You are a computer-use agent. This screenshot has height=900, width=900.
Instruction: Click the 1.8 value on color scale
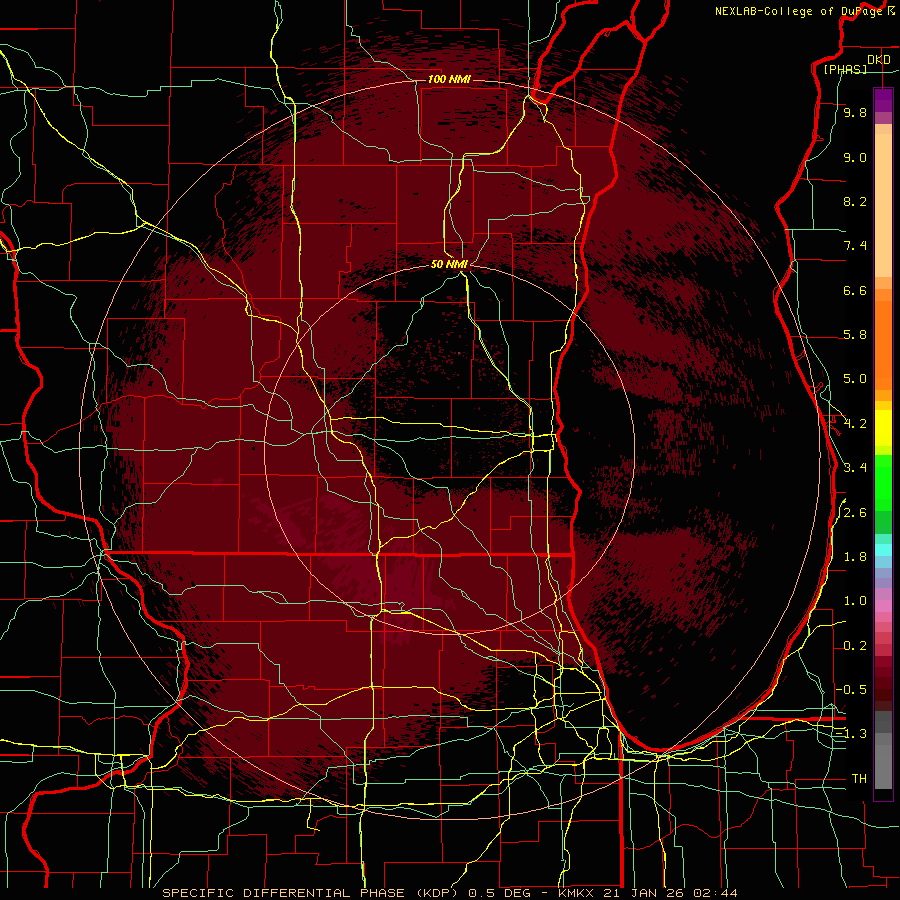click(855, 557)
